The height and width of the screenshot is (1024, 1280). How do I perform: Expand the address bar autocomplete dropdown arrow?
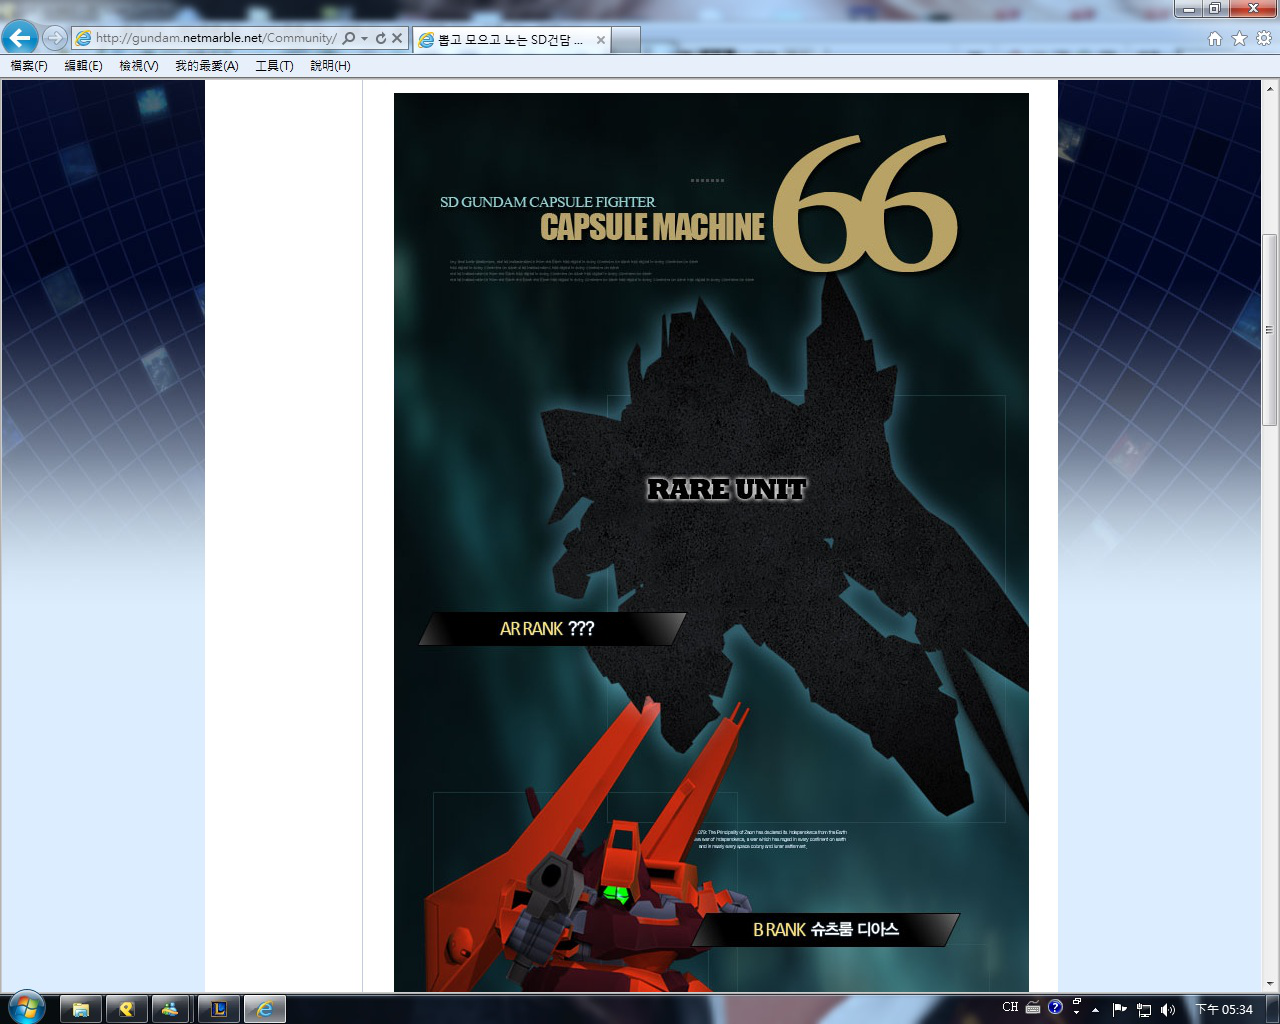coord(365,38)
